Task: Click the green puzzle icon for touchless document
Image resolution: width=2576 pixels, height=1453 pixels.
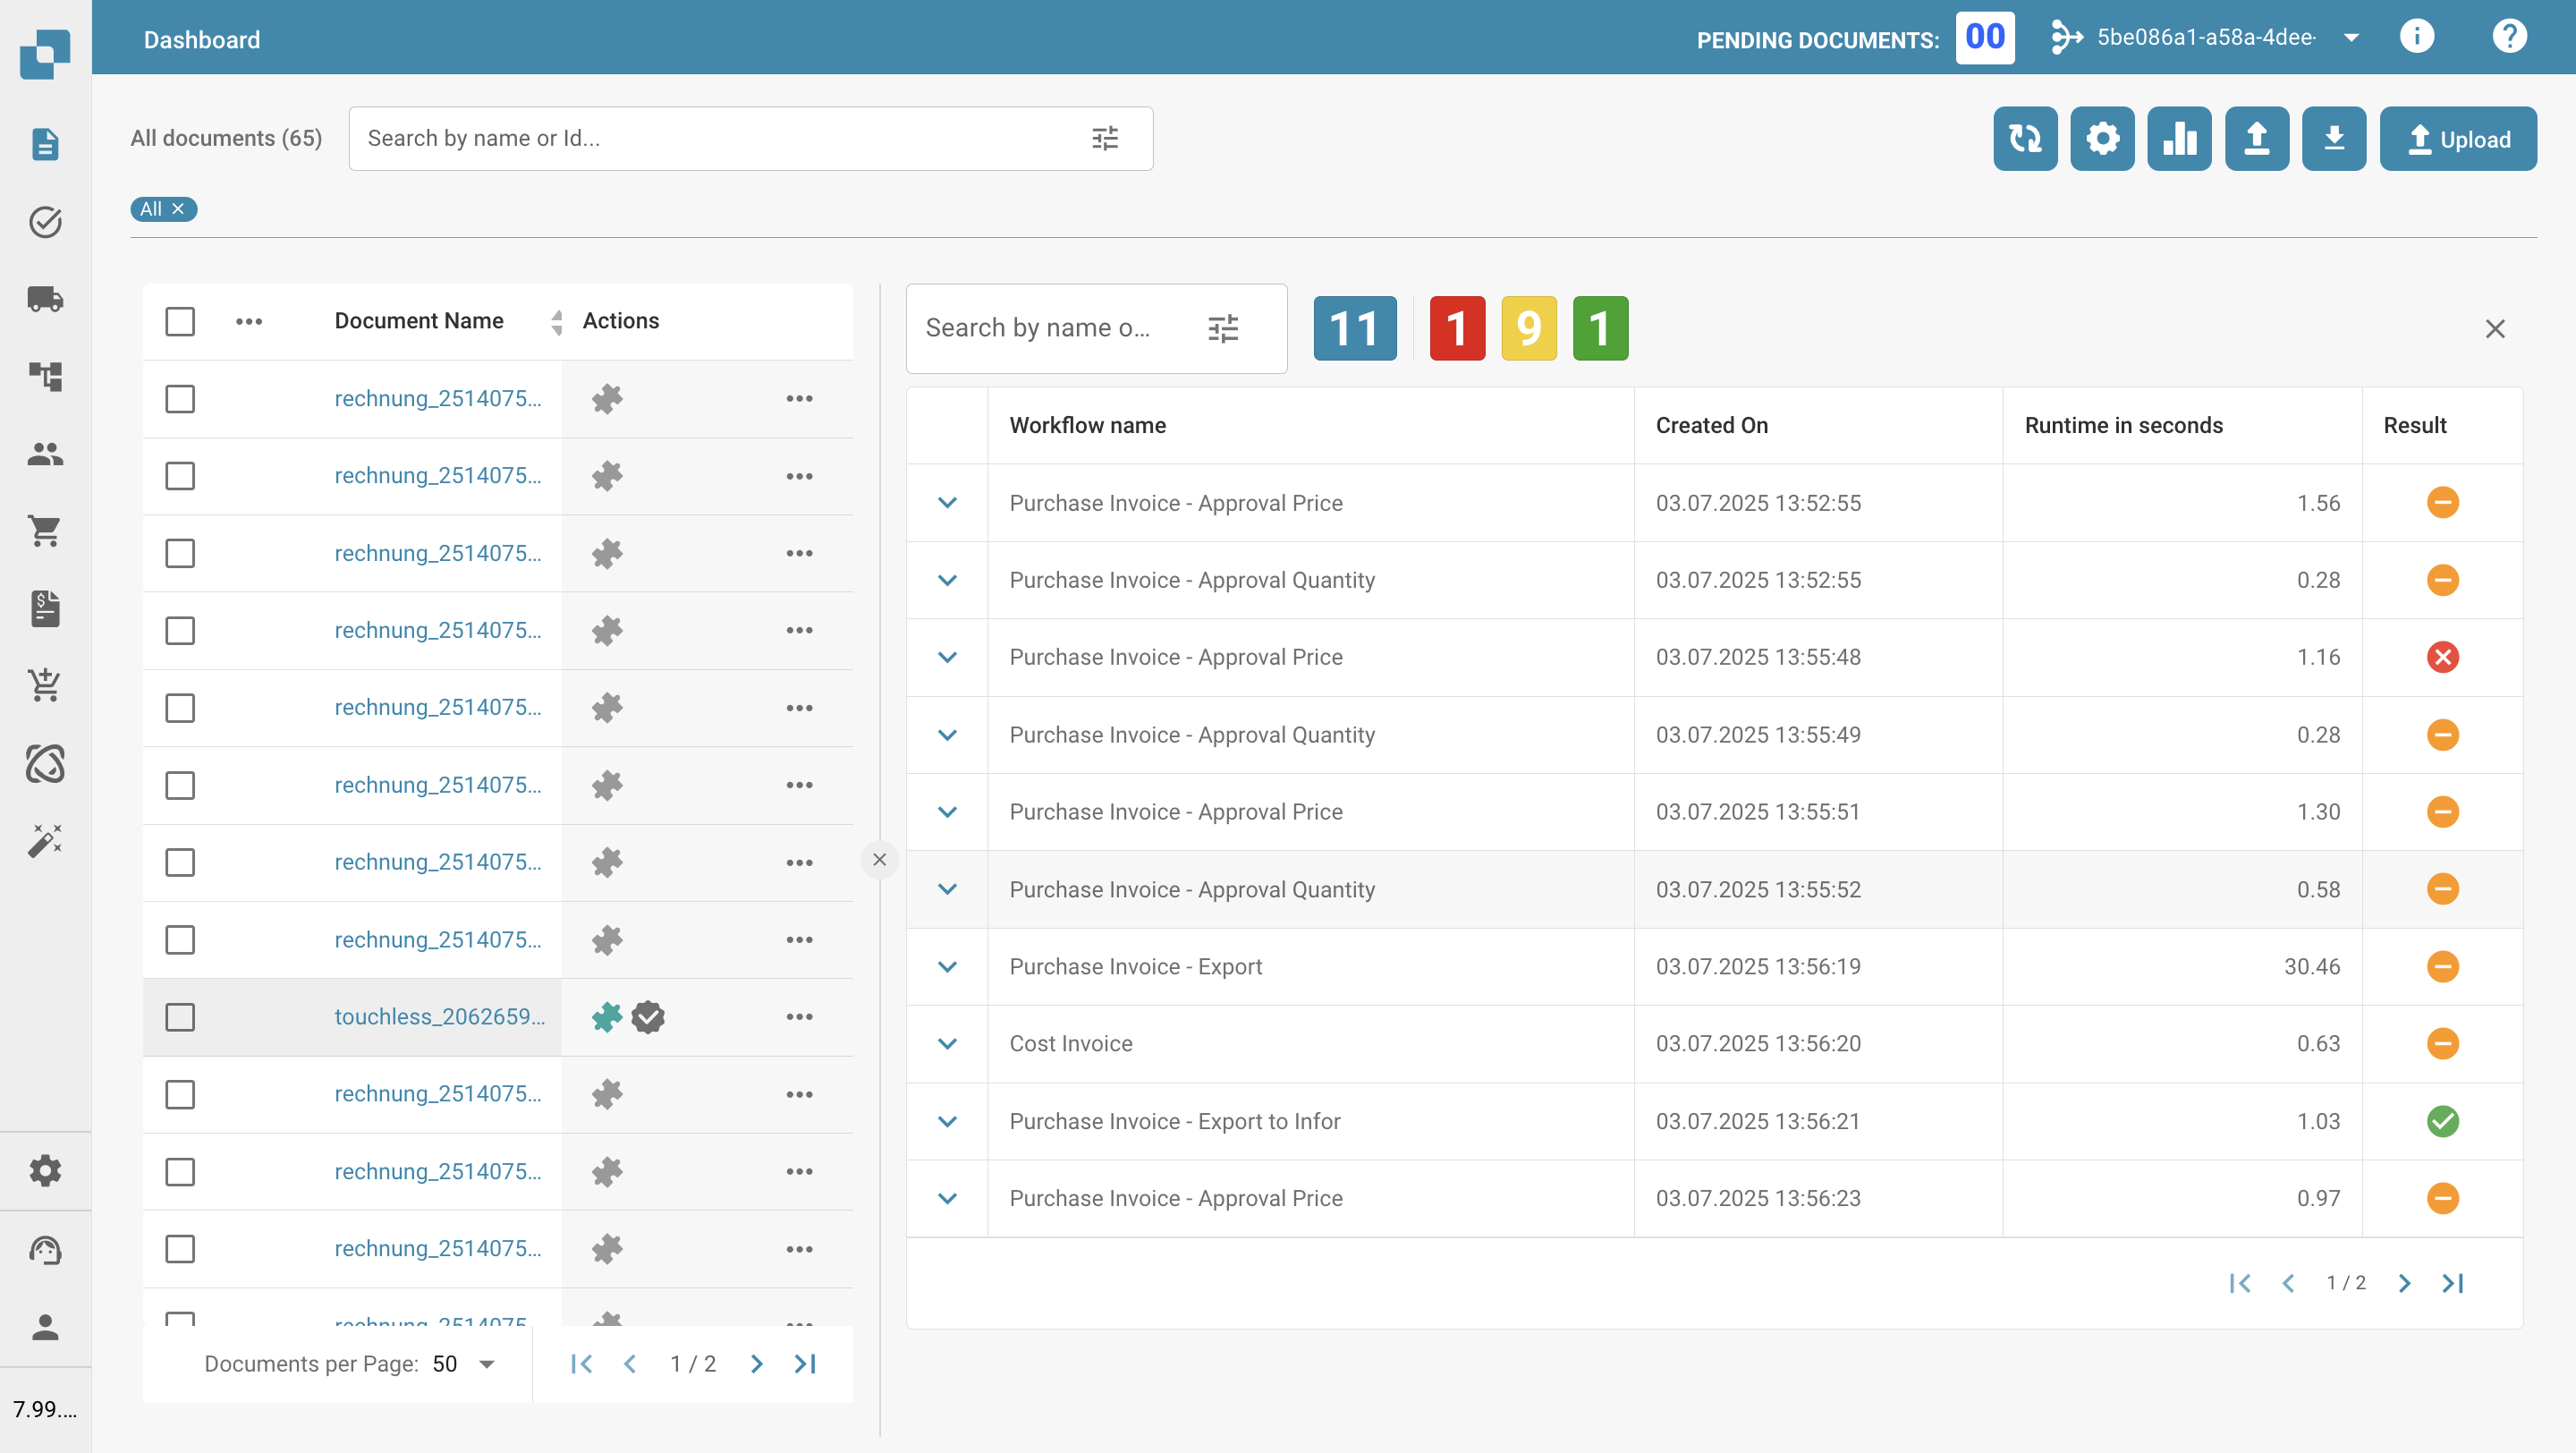Action: (x=606, y=1017)
